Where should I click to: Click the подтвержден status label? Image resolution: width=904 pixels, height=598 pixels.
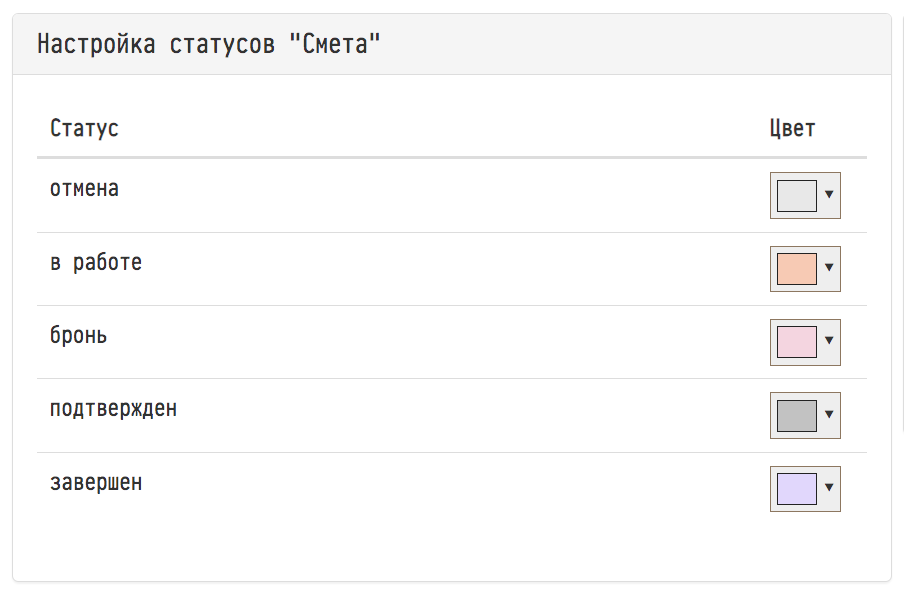tap(113, 409)
